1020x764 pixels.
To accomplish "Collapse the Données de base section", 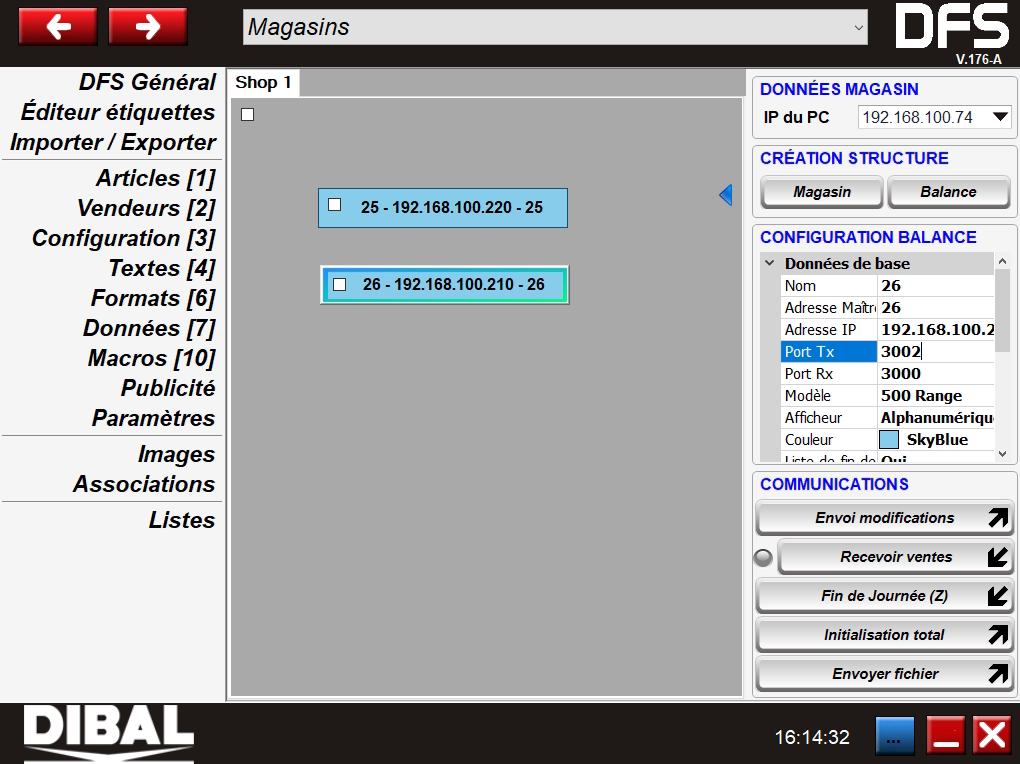I will pos(769,264).
